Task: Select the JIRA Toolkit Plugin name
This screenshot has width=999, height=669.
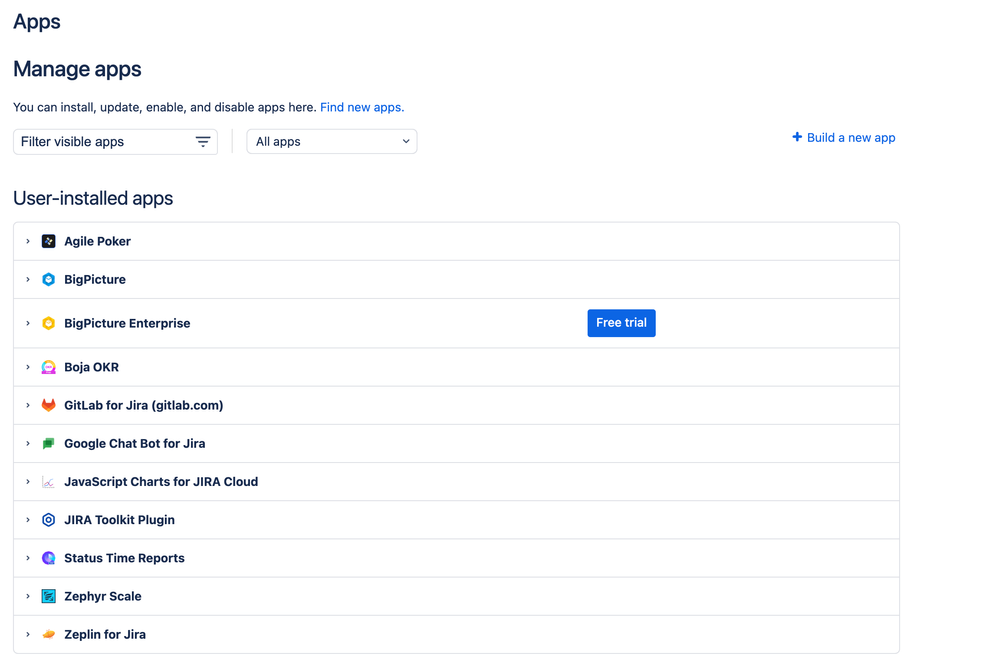Action: [x=120, y=521]
